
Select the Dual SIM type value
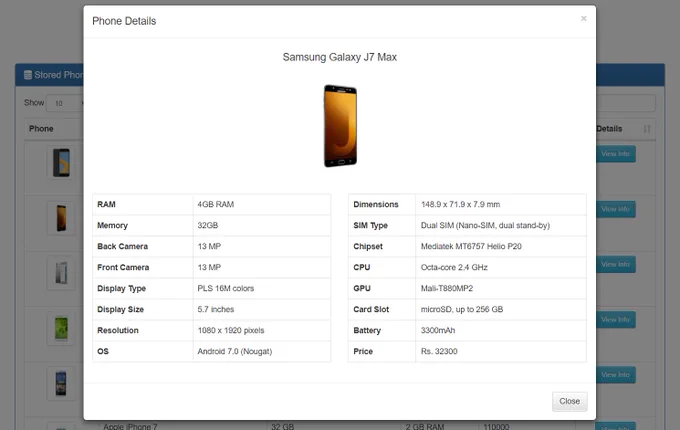point(485,225)
